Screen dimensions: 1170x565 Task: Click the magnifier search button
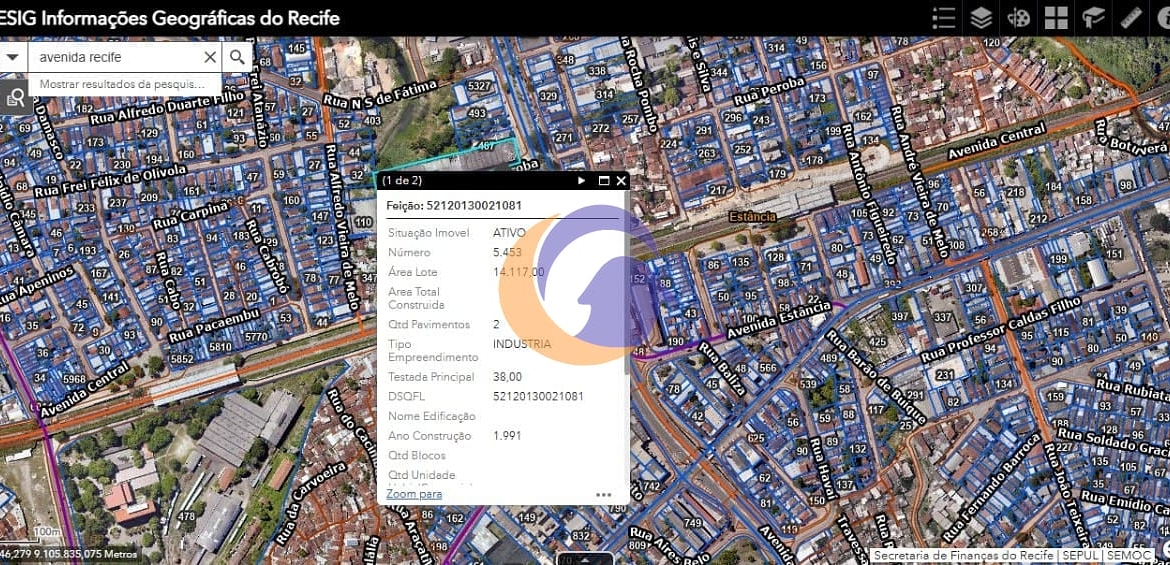[237, 57]
